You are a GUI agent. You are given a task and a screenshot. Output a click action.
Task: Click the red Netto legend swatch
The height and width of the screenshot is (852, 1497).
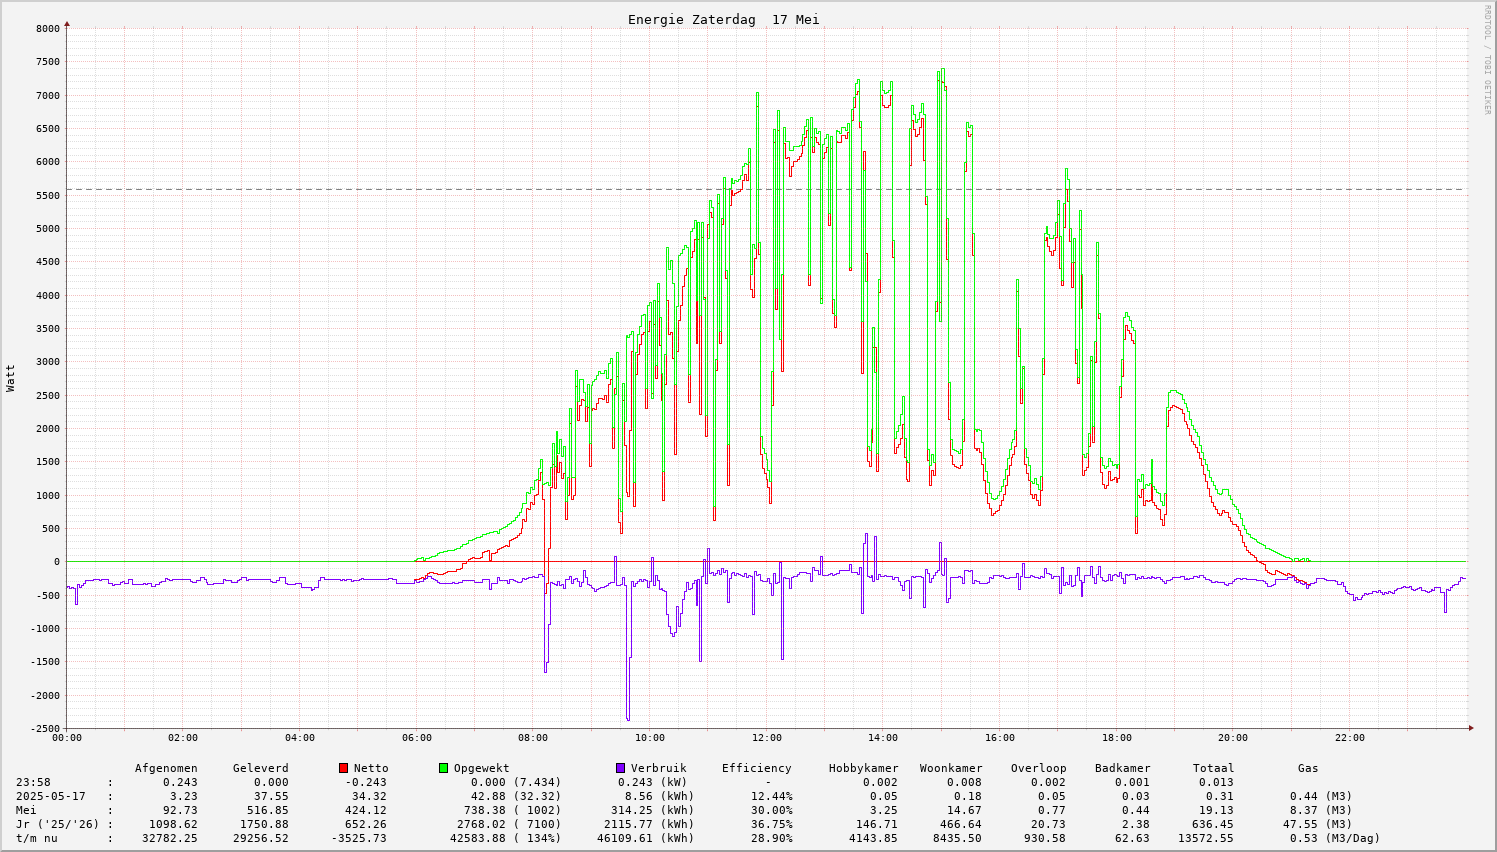343,768
